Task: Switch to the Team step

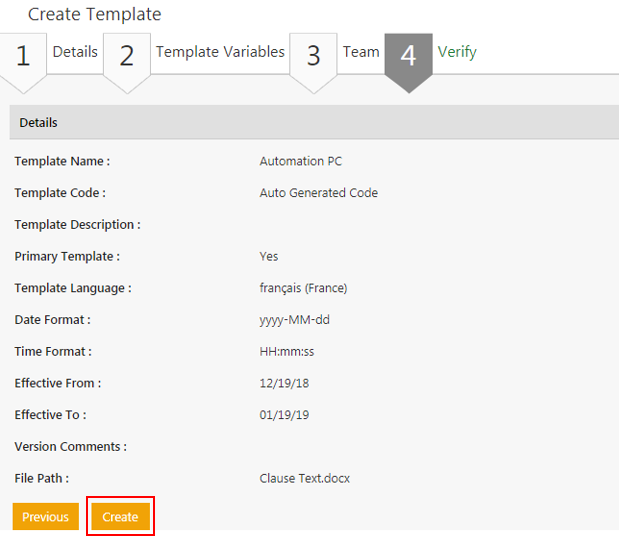Action: [x=361, y=52]
